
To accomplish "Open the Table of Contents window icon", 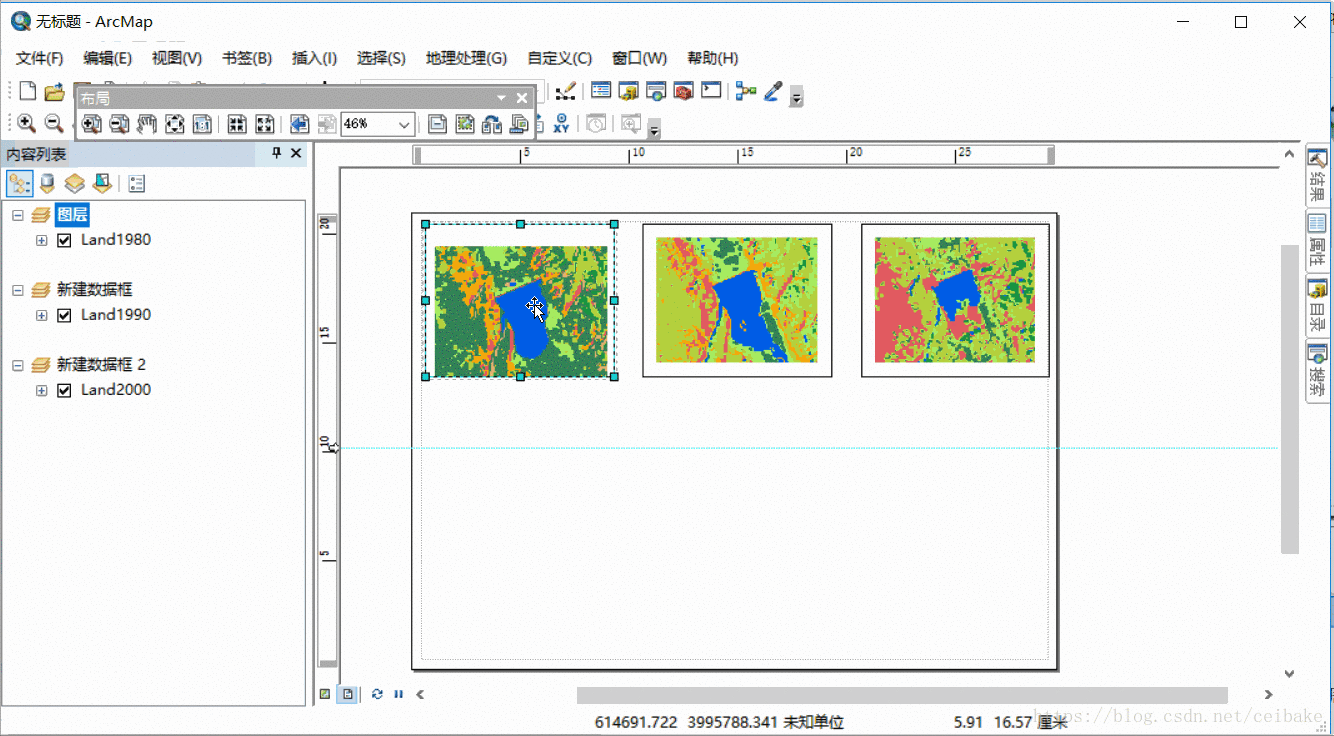I will [x=601, y=91].
